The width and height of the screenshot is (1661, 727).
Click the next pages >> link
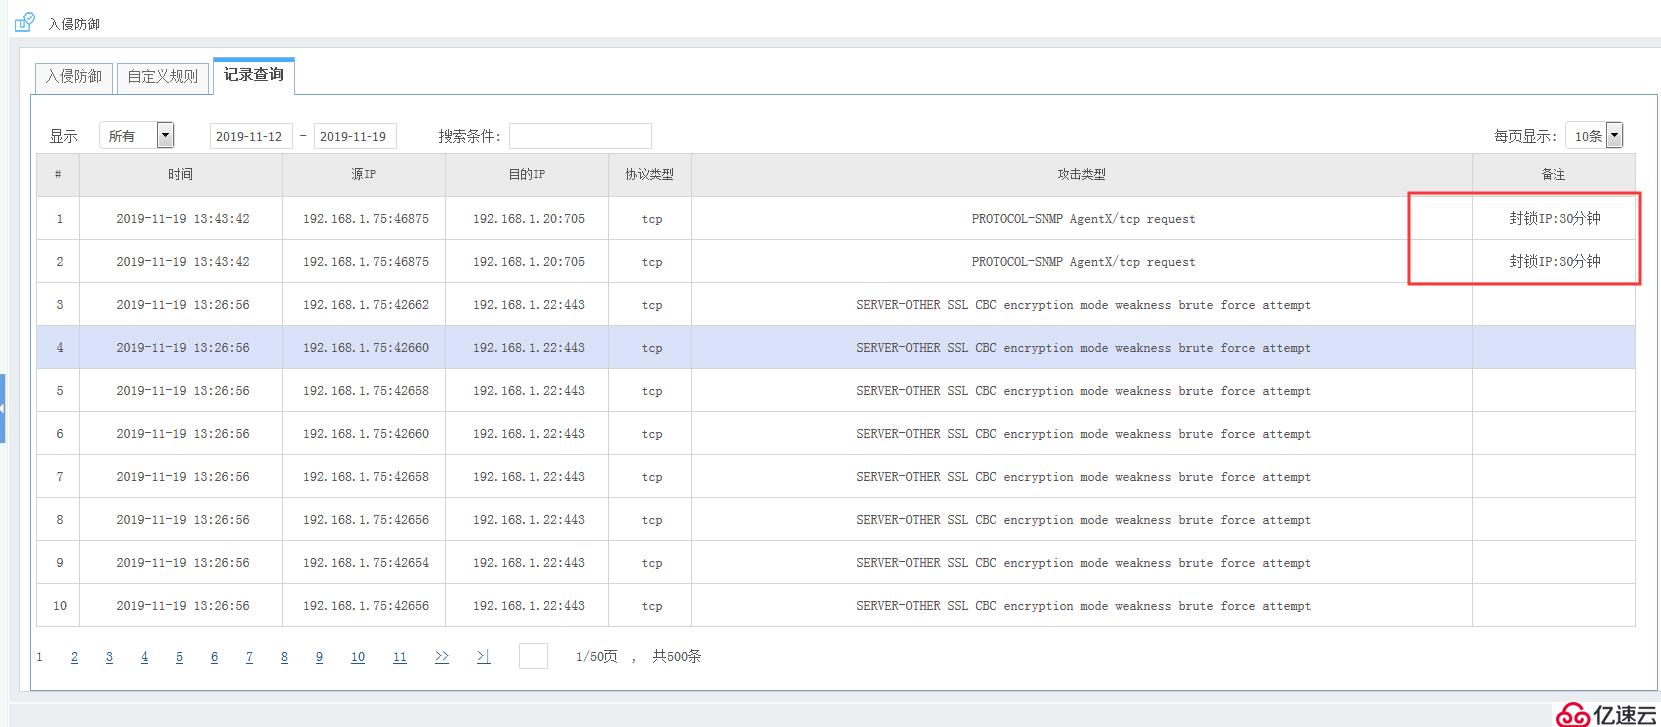point(442,657)
